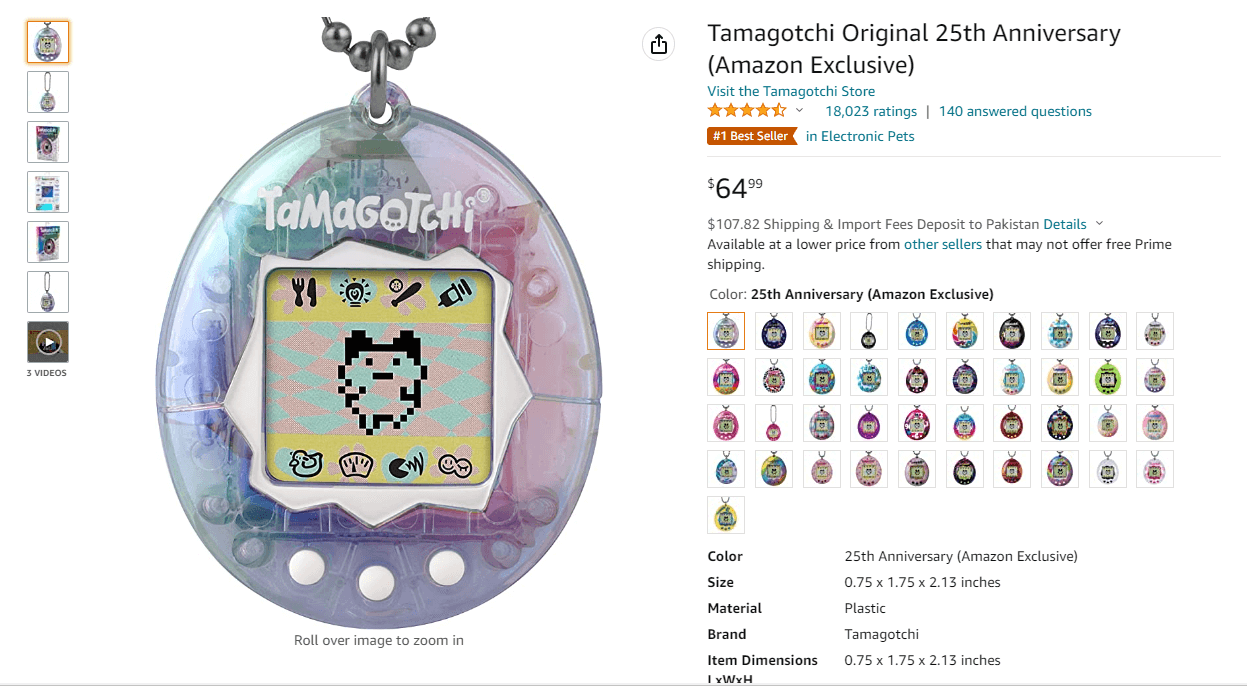Expand shipping Details chevron
The image size is (1247, 686).
(1099, 224)
